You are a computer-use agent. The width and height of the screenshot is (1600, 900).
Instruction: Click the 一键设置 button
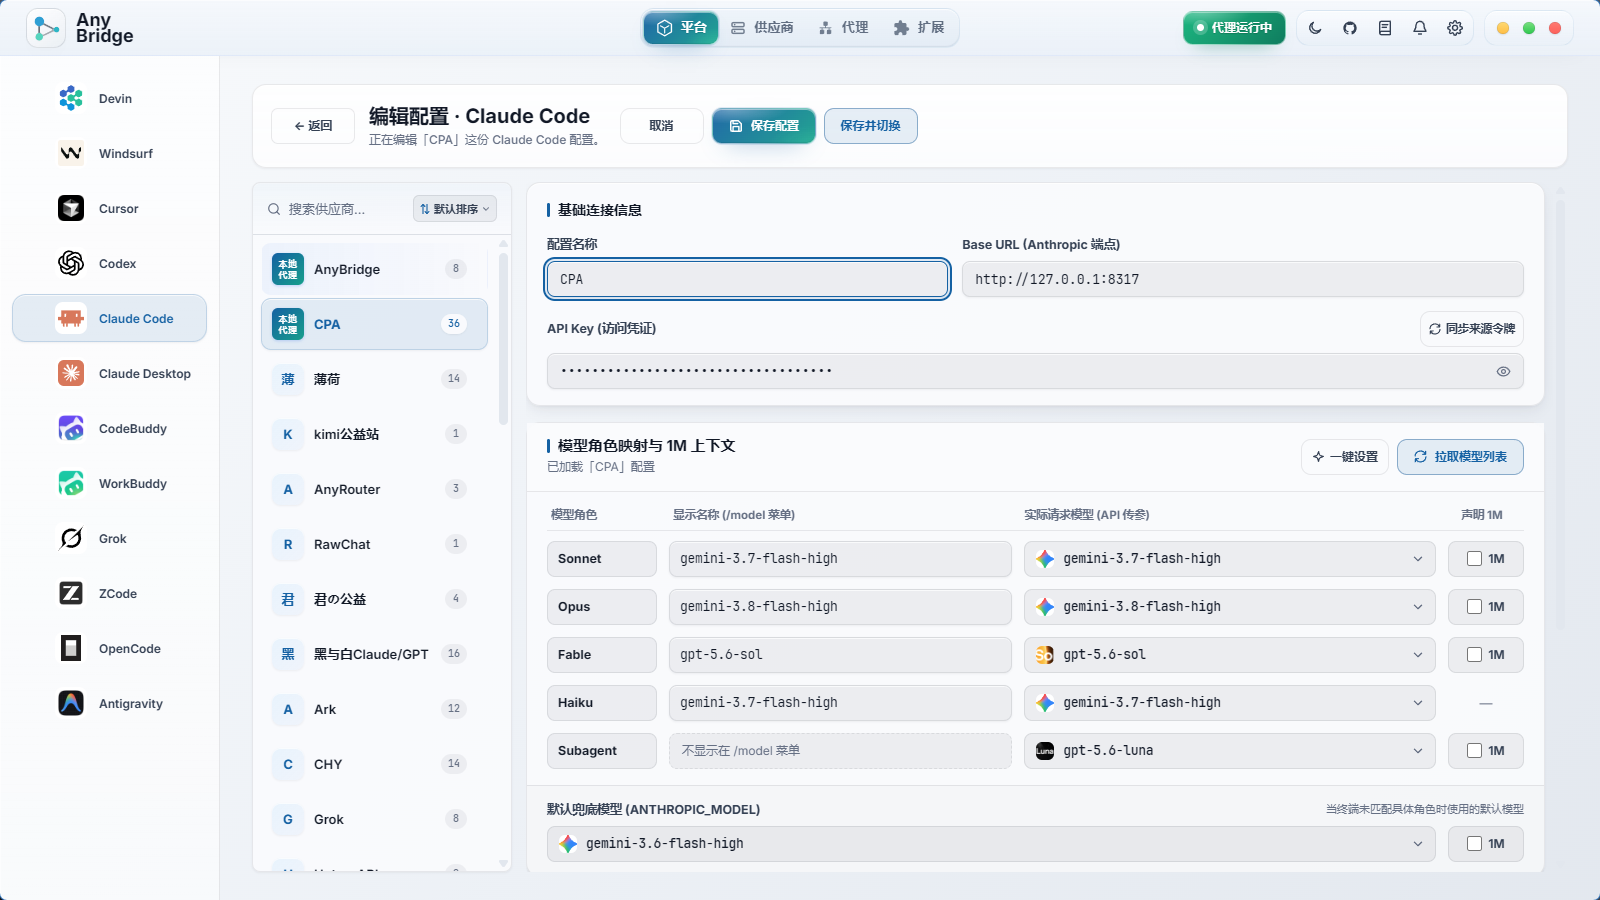pyautogui.click(x=1345, y=457)
